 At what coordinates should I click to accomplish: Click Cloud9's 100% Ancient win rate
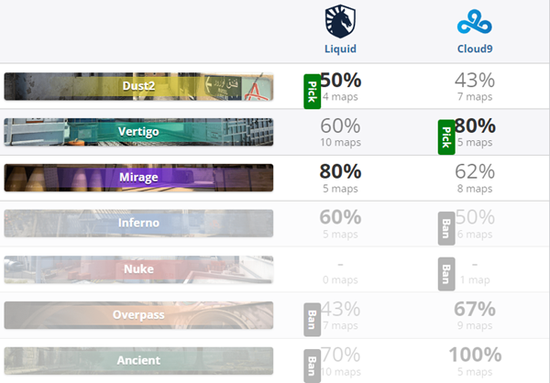click(x=475, y=355)
